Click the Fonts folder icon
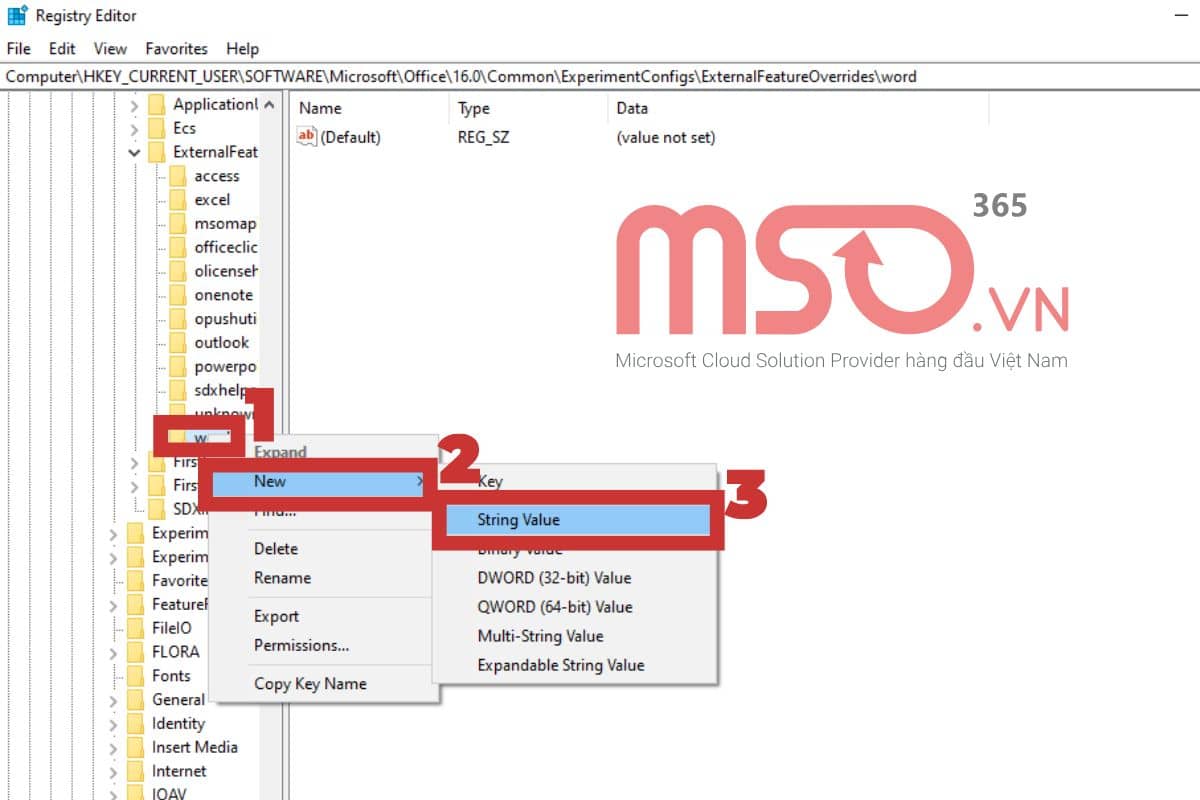The image size is (1200, 800). click(135, 676)
